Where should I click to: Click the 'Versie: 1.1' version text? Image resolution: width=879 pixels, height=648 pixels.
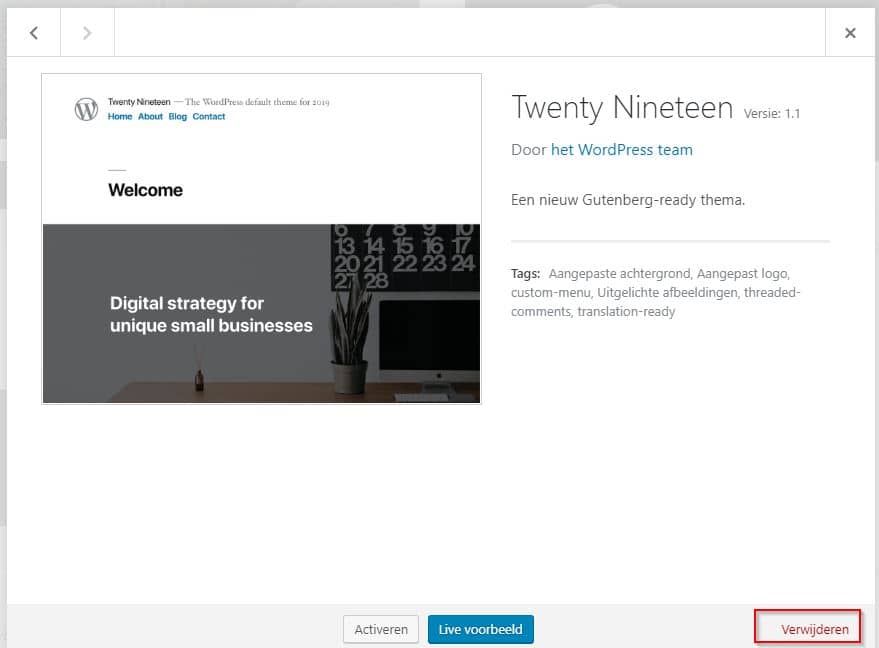coord(771,114)
